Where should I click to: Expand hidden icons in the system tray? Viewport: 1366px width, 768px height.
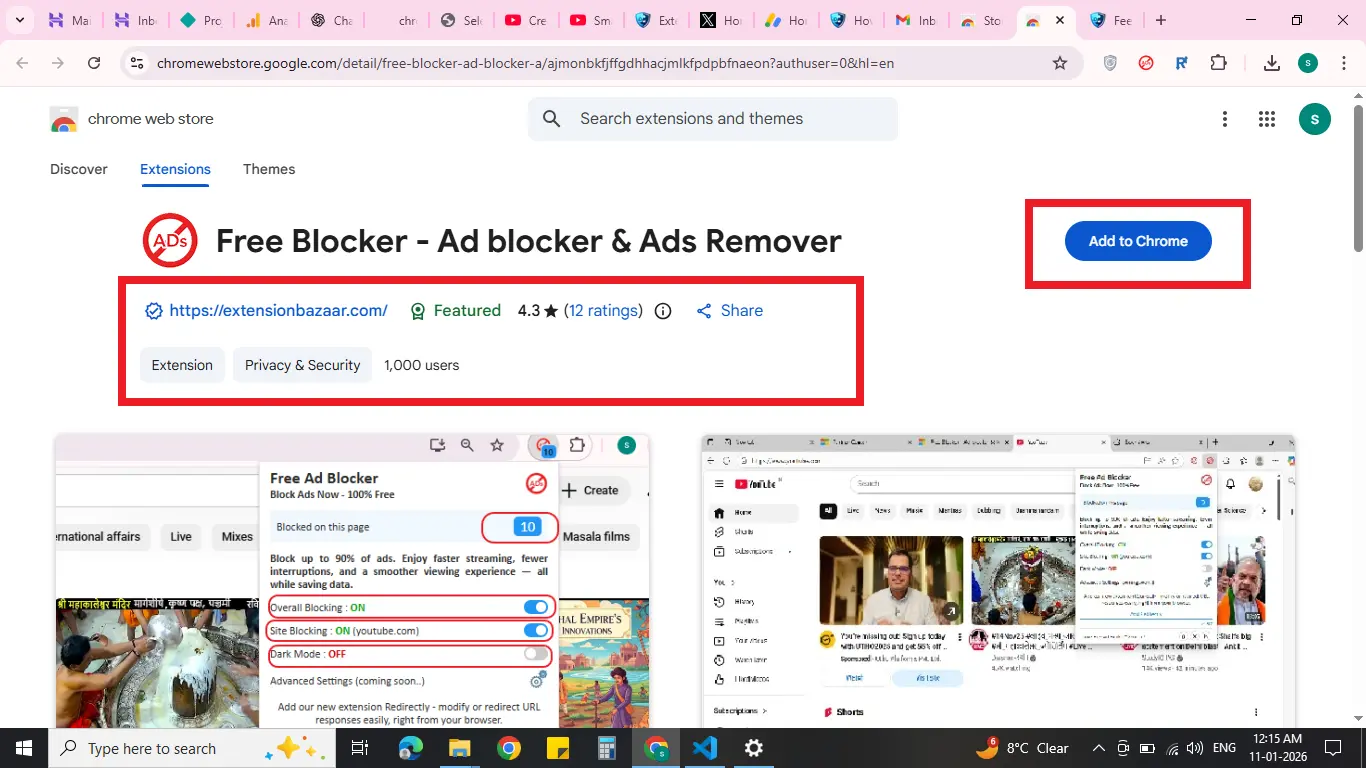point(1098,748)
